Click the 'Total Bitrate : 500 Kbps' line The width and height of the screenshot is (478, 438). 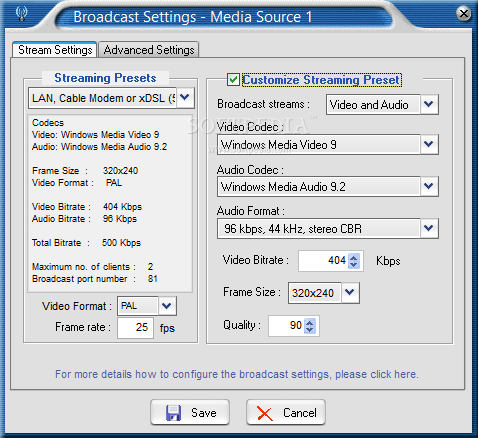[x=86, y=243]
